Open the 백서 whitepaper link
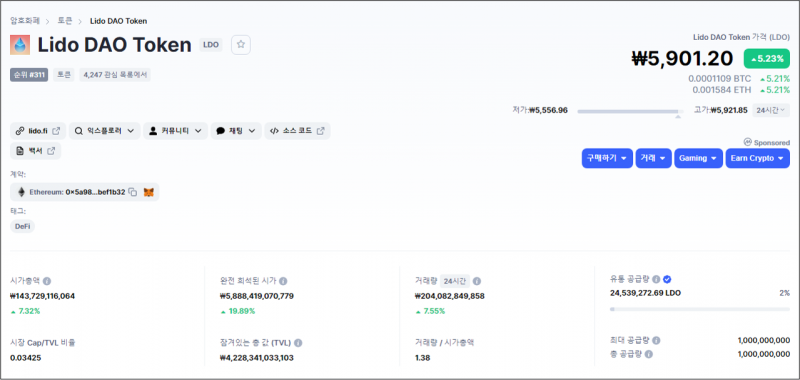Screen dimensions: 800x380 pyautogui.click(x=36, y=151)
